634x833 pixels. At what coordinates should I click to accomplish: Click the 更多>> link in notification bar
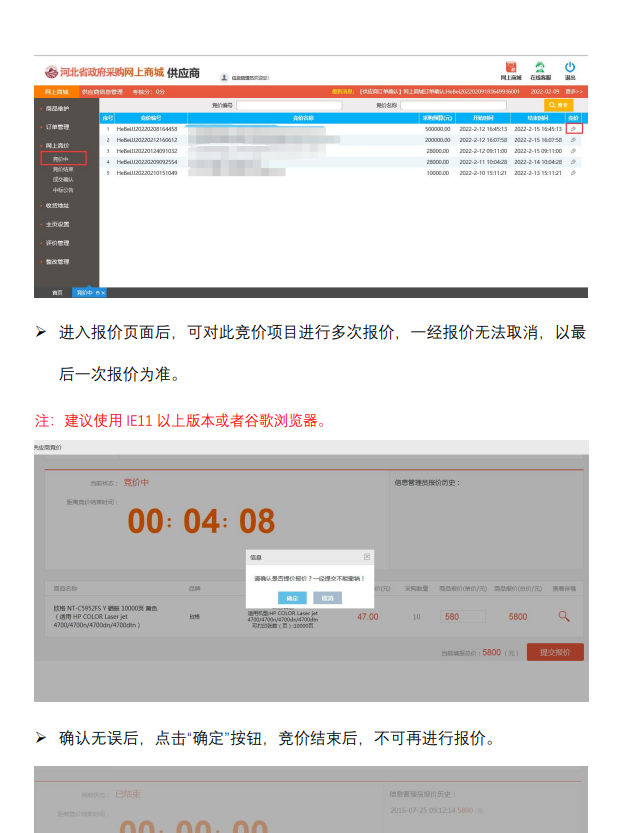pyautogui.click(x=574, y=92)
